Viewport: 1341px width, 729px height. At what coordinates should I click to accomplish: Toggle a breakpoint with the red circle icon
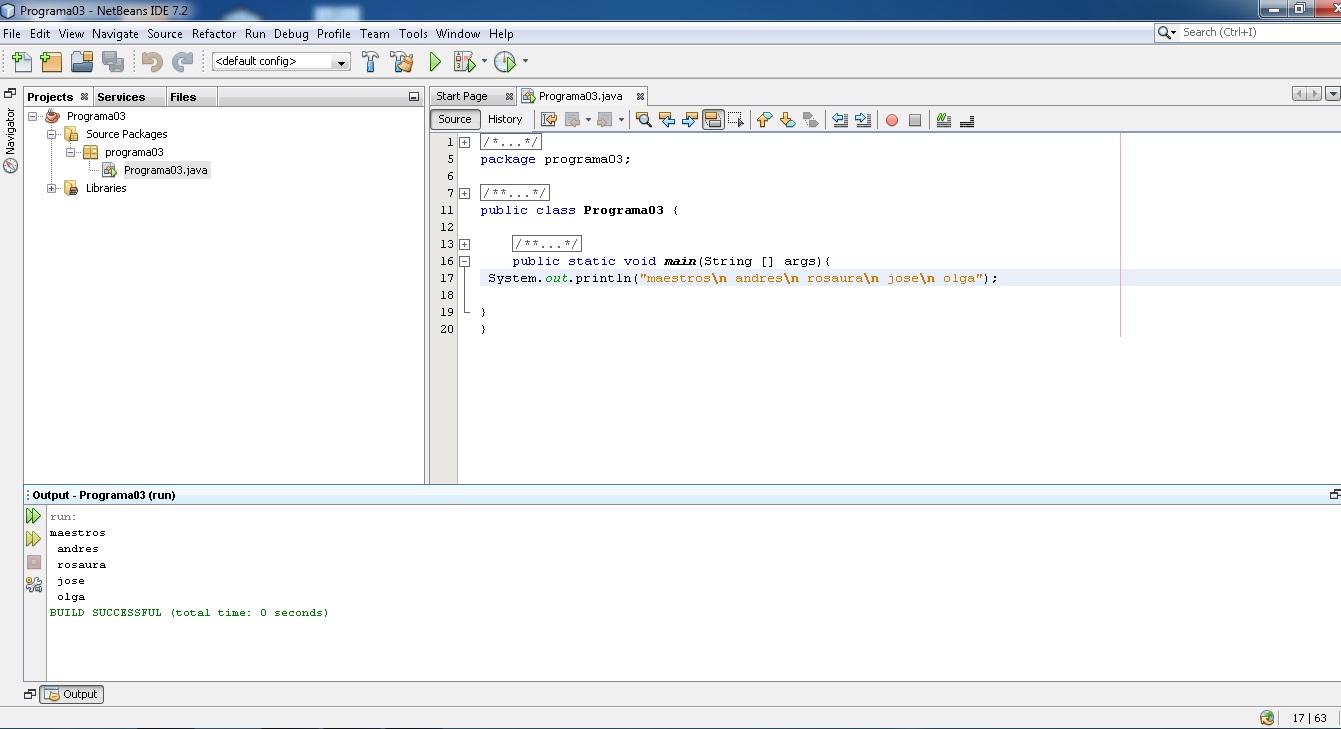tap(890, 119)
